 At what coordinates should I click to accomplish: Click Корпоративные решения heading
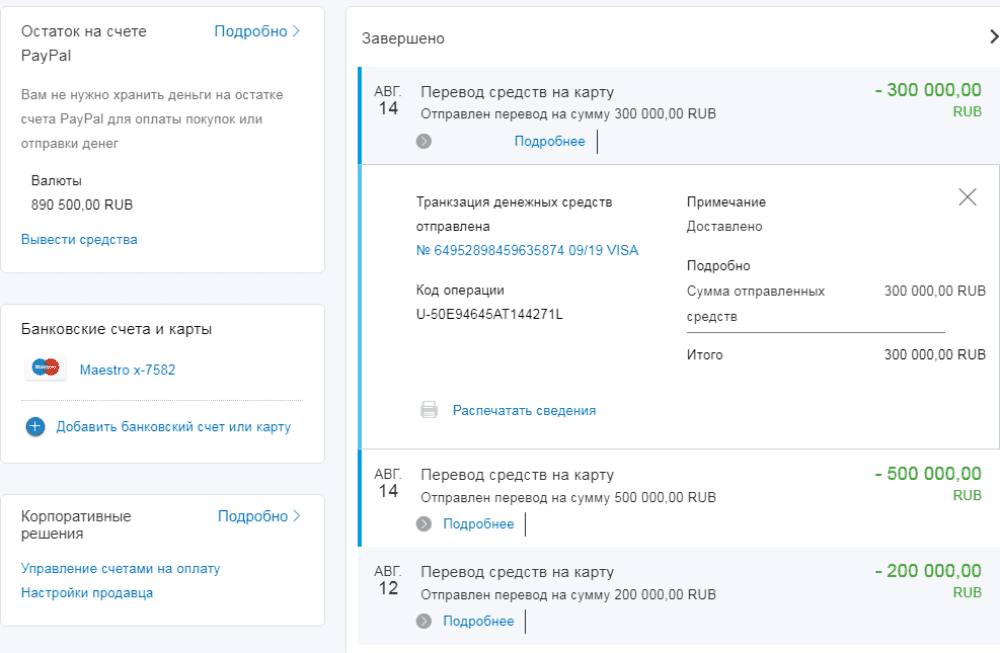pos(76,525)
